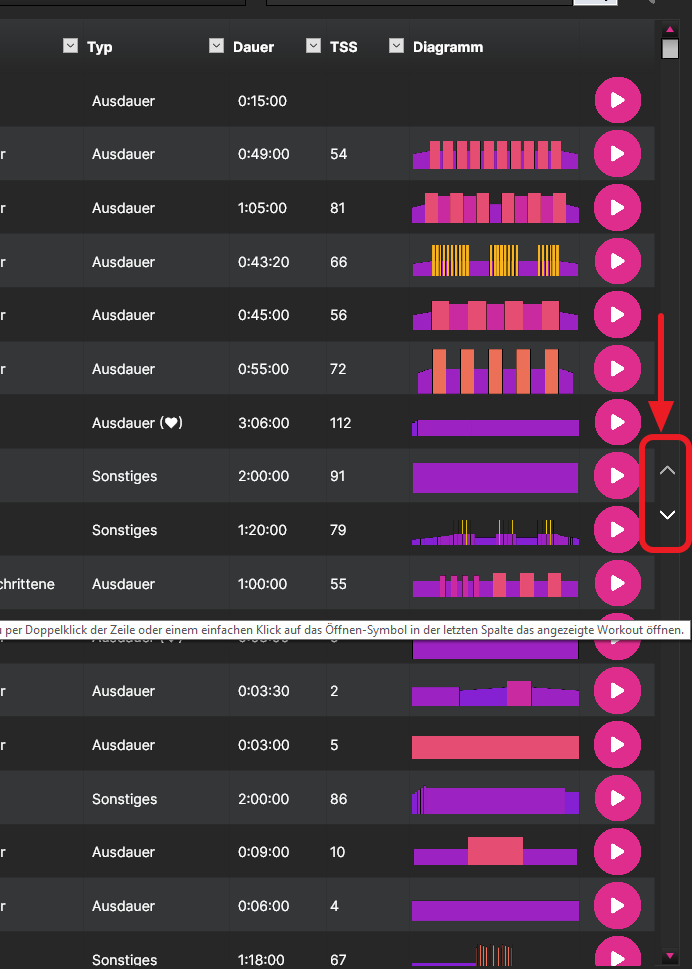
Task: Click the scrollbar up arrow
Action: tap(670, 29)
